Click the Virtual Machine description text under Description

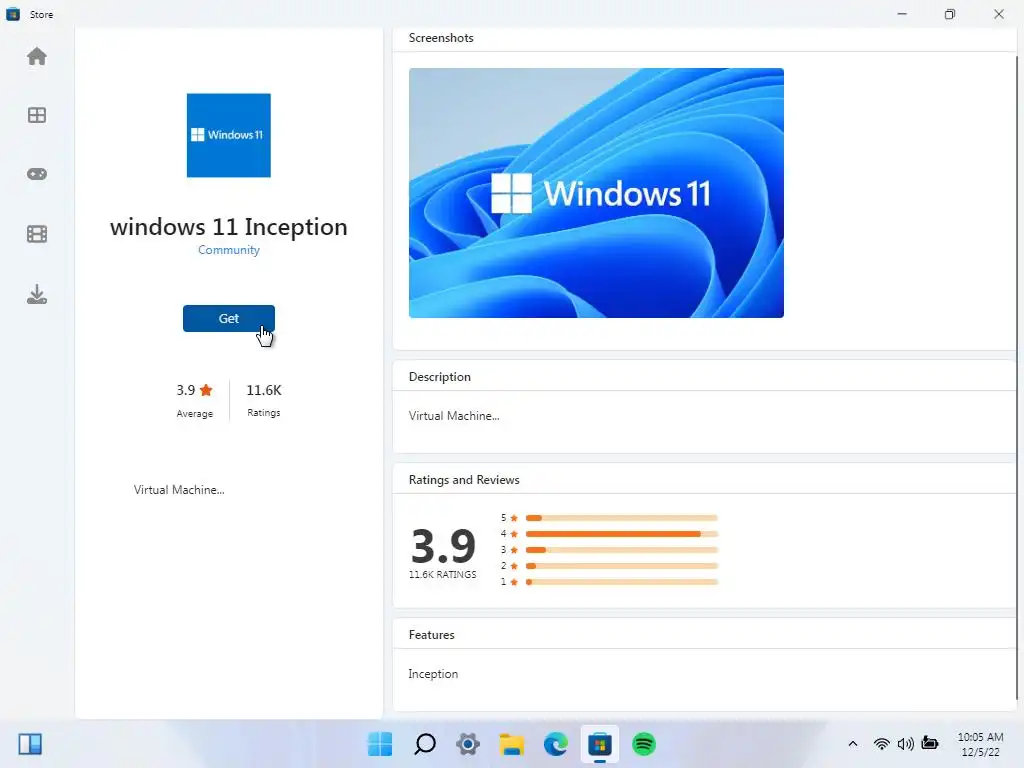pos(454,416)
